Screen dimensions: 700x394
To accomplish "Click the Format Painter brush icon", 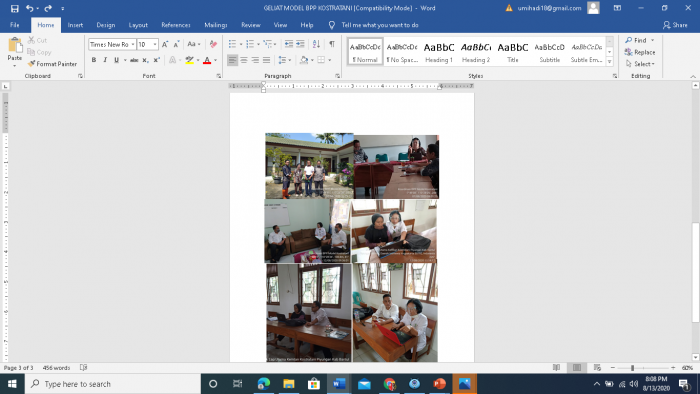I will coord(31,64).
